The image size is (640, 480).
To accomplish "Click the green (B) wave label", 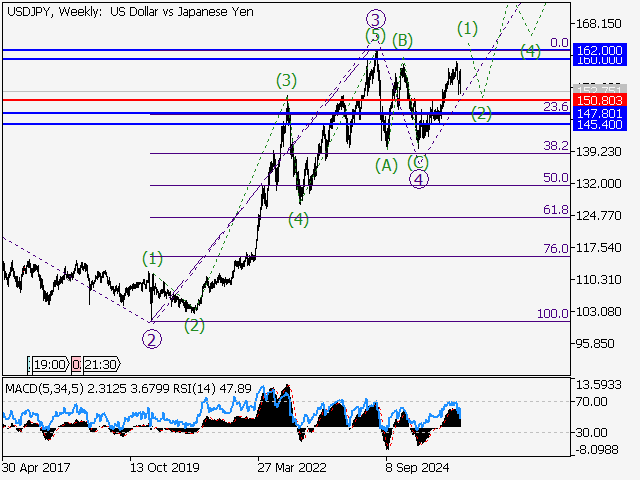I will (x=403, y=40).
